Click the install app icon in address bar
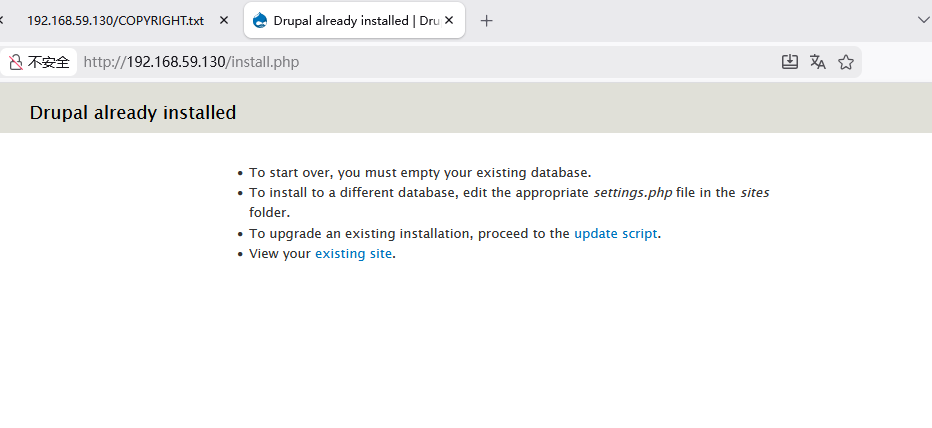This screenshot has width=932, height=428. [789, 62]
